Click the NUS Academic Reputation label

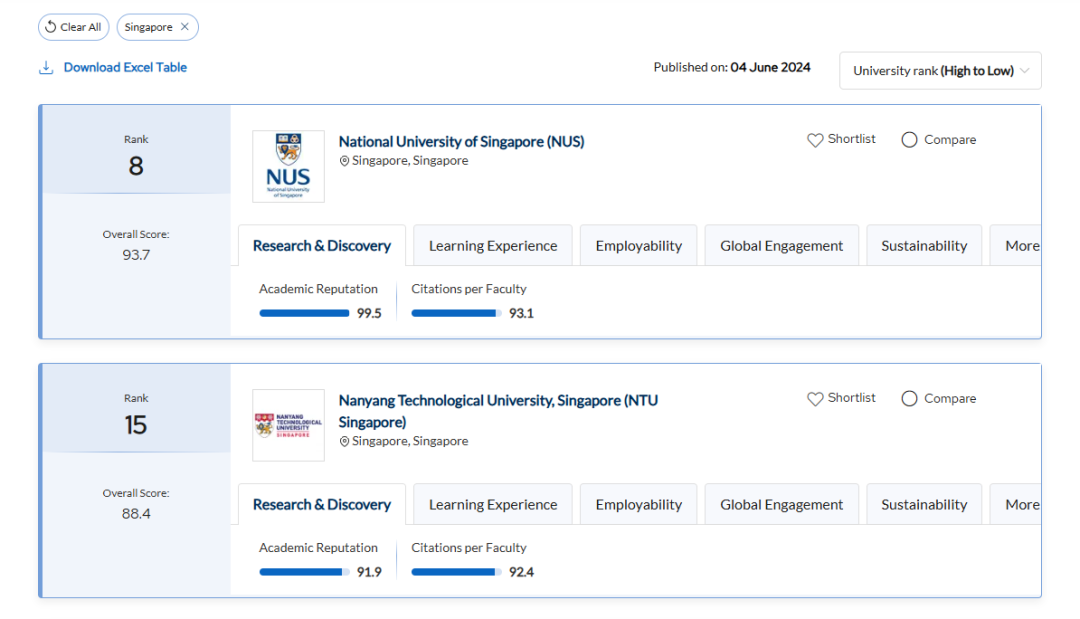pos(318,289)
